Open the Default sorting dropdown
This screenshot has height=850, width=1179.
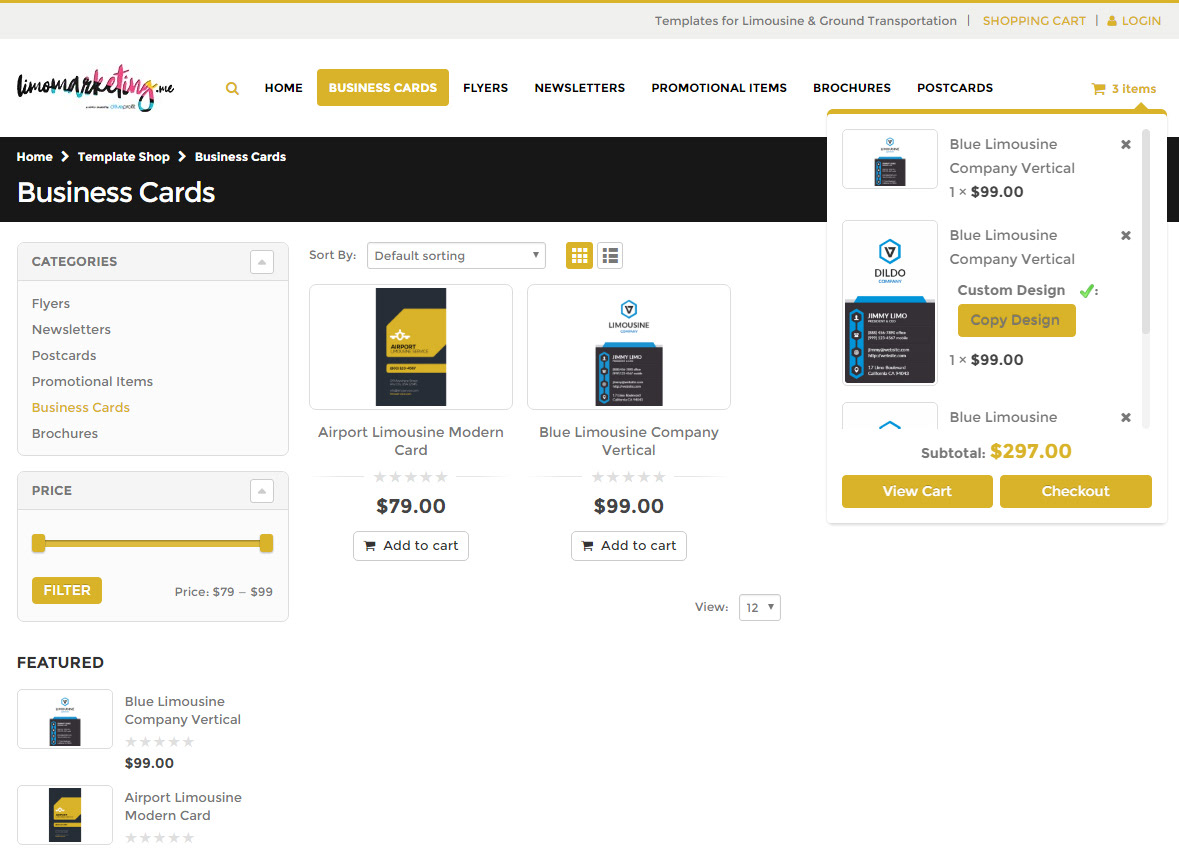456,256
